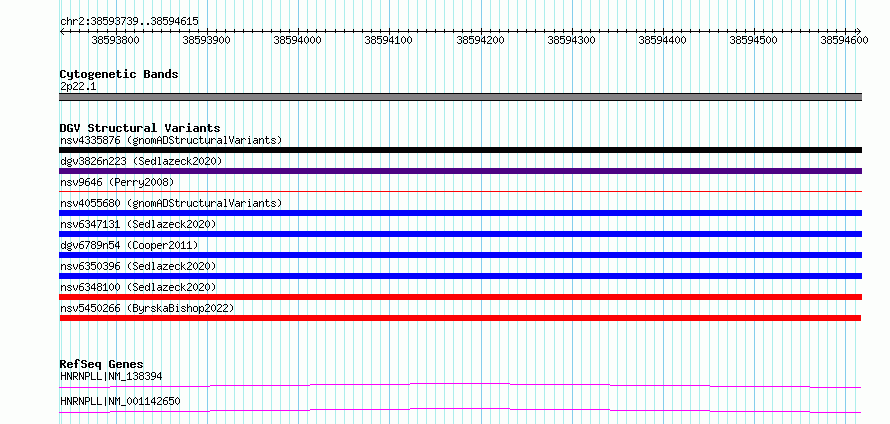890x424 pixels.
Task: Click ruler position 38594600
Action: [845, 40]
